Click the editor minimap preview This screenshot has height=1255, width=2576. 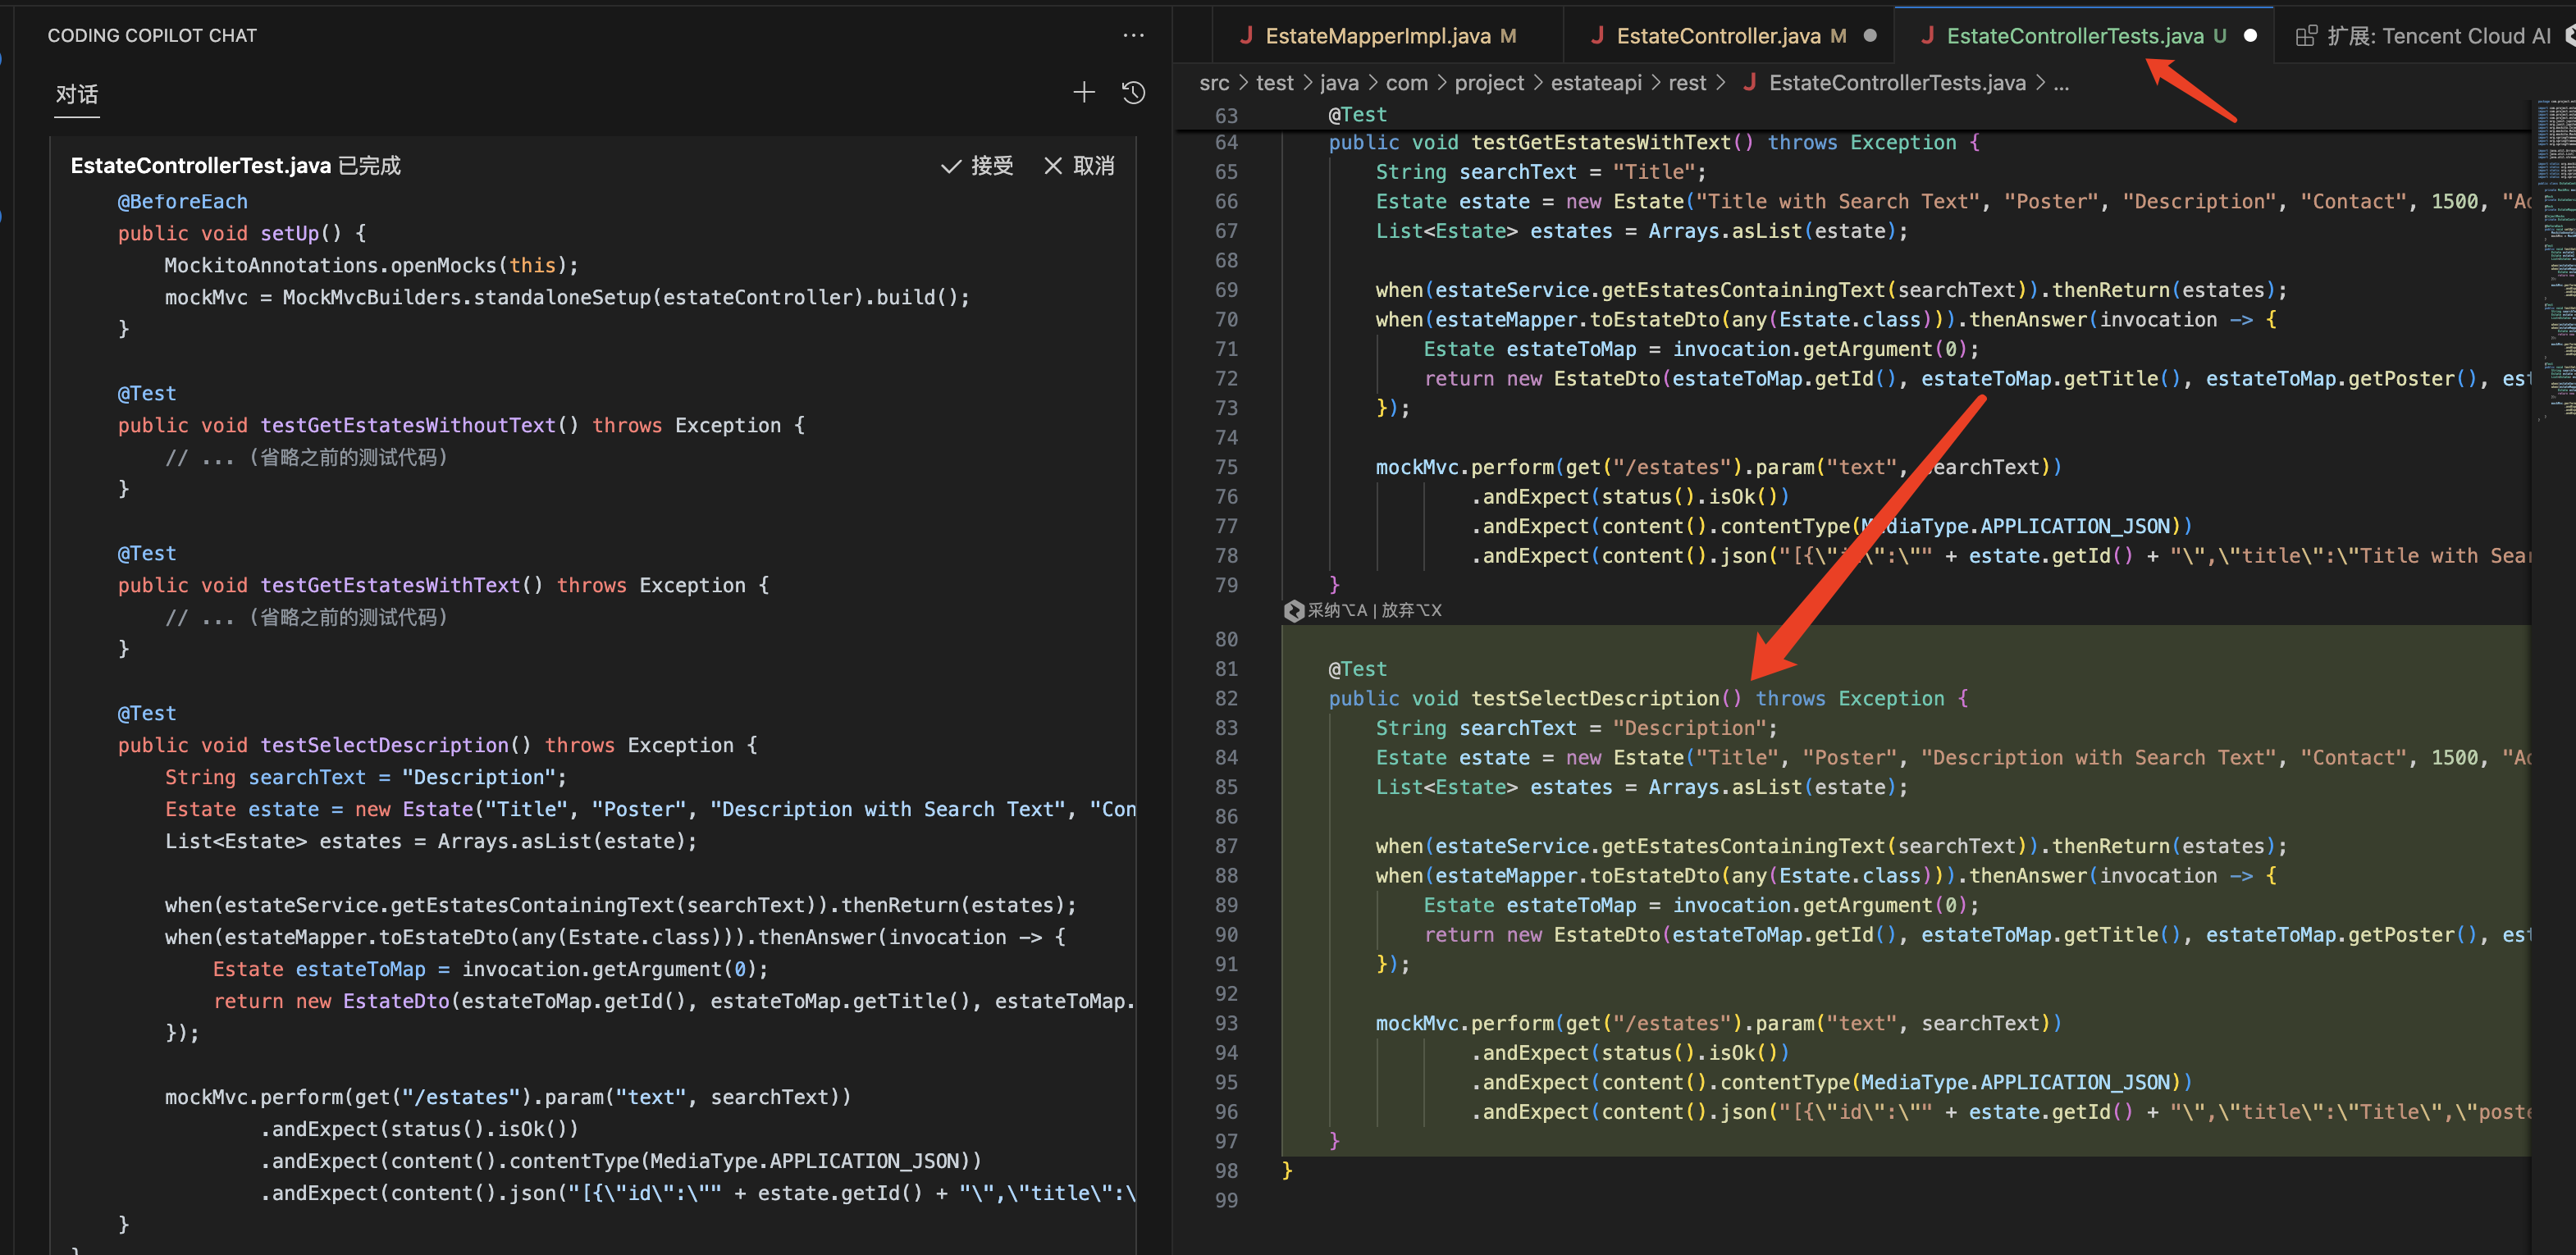[2555, 260]
